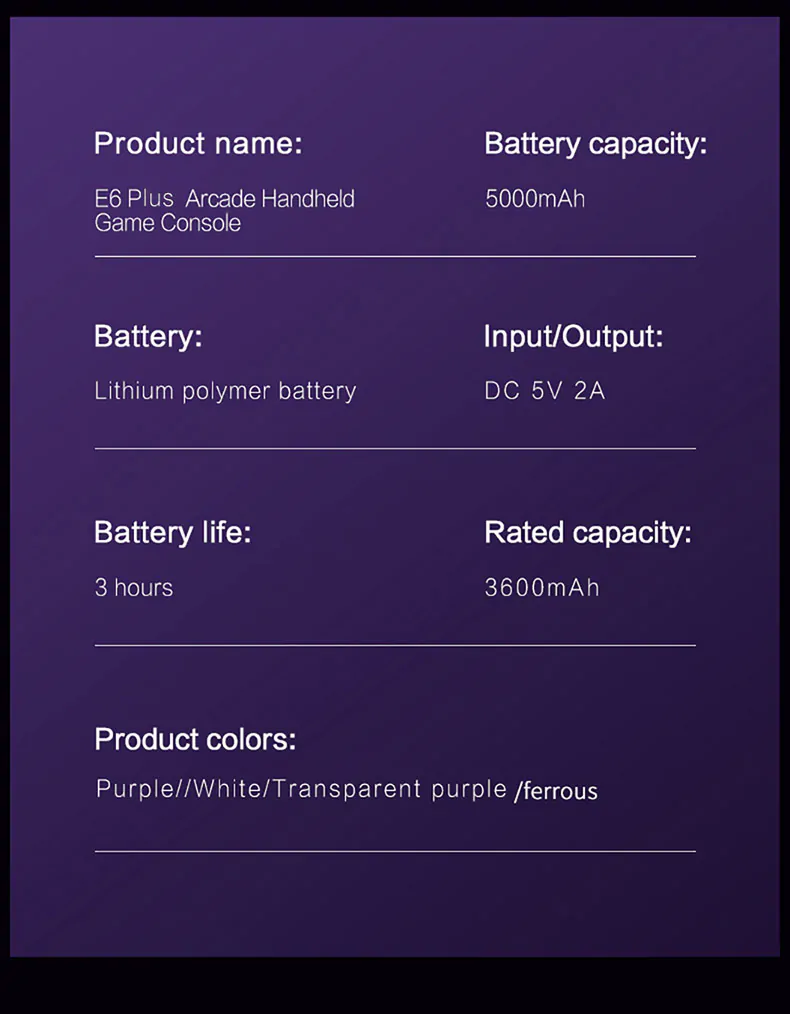This screenshot has height=1014, width=790.
Task: Select the 3 hours value
Action: [x=134, y=588]
